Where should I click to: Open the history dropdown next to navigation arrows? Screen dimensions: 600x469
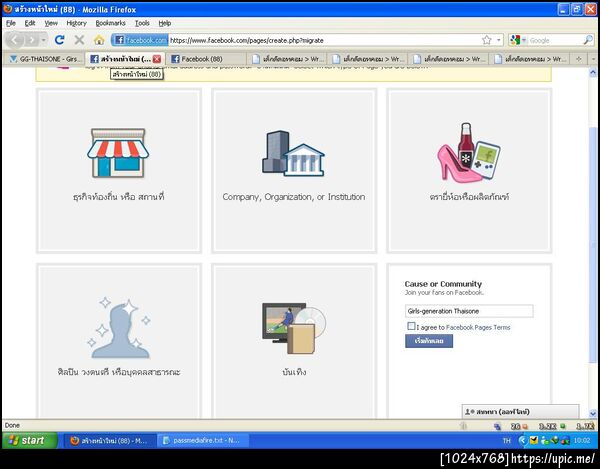pyautogui.click(x=44, y=40)
